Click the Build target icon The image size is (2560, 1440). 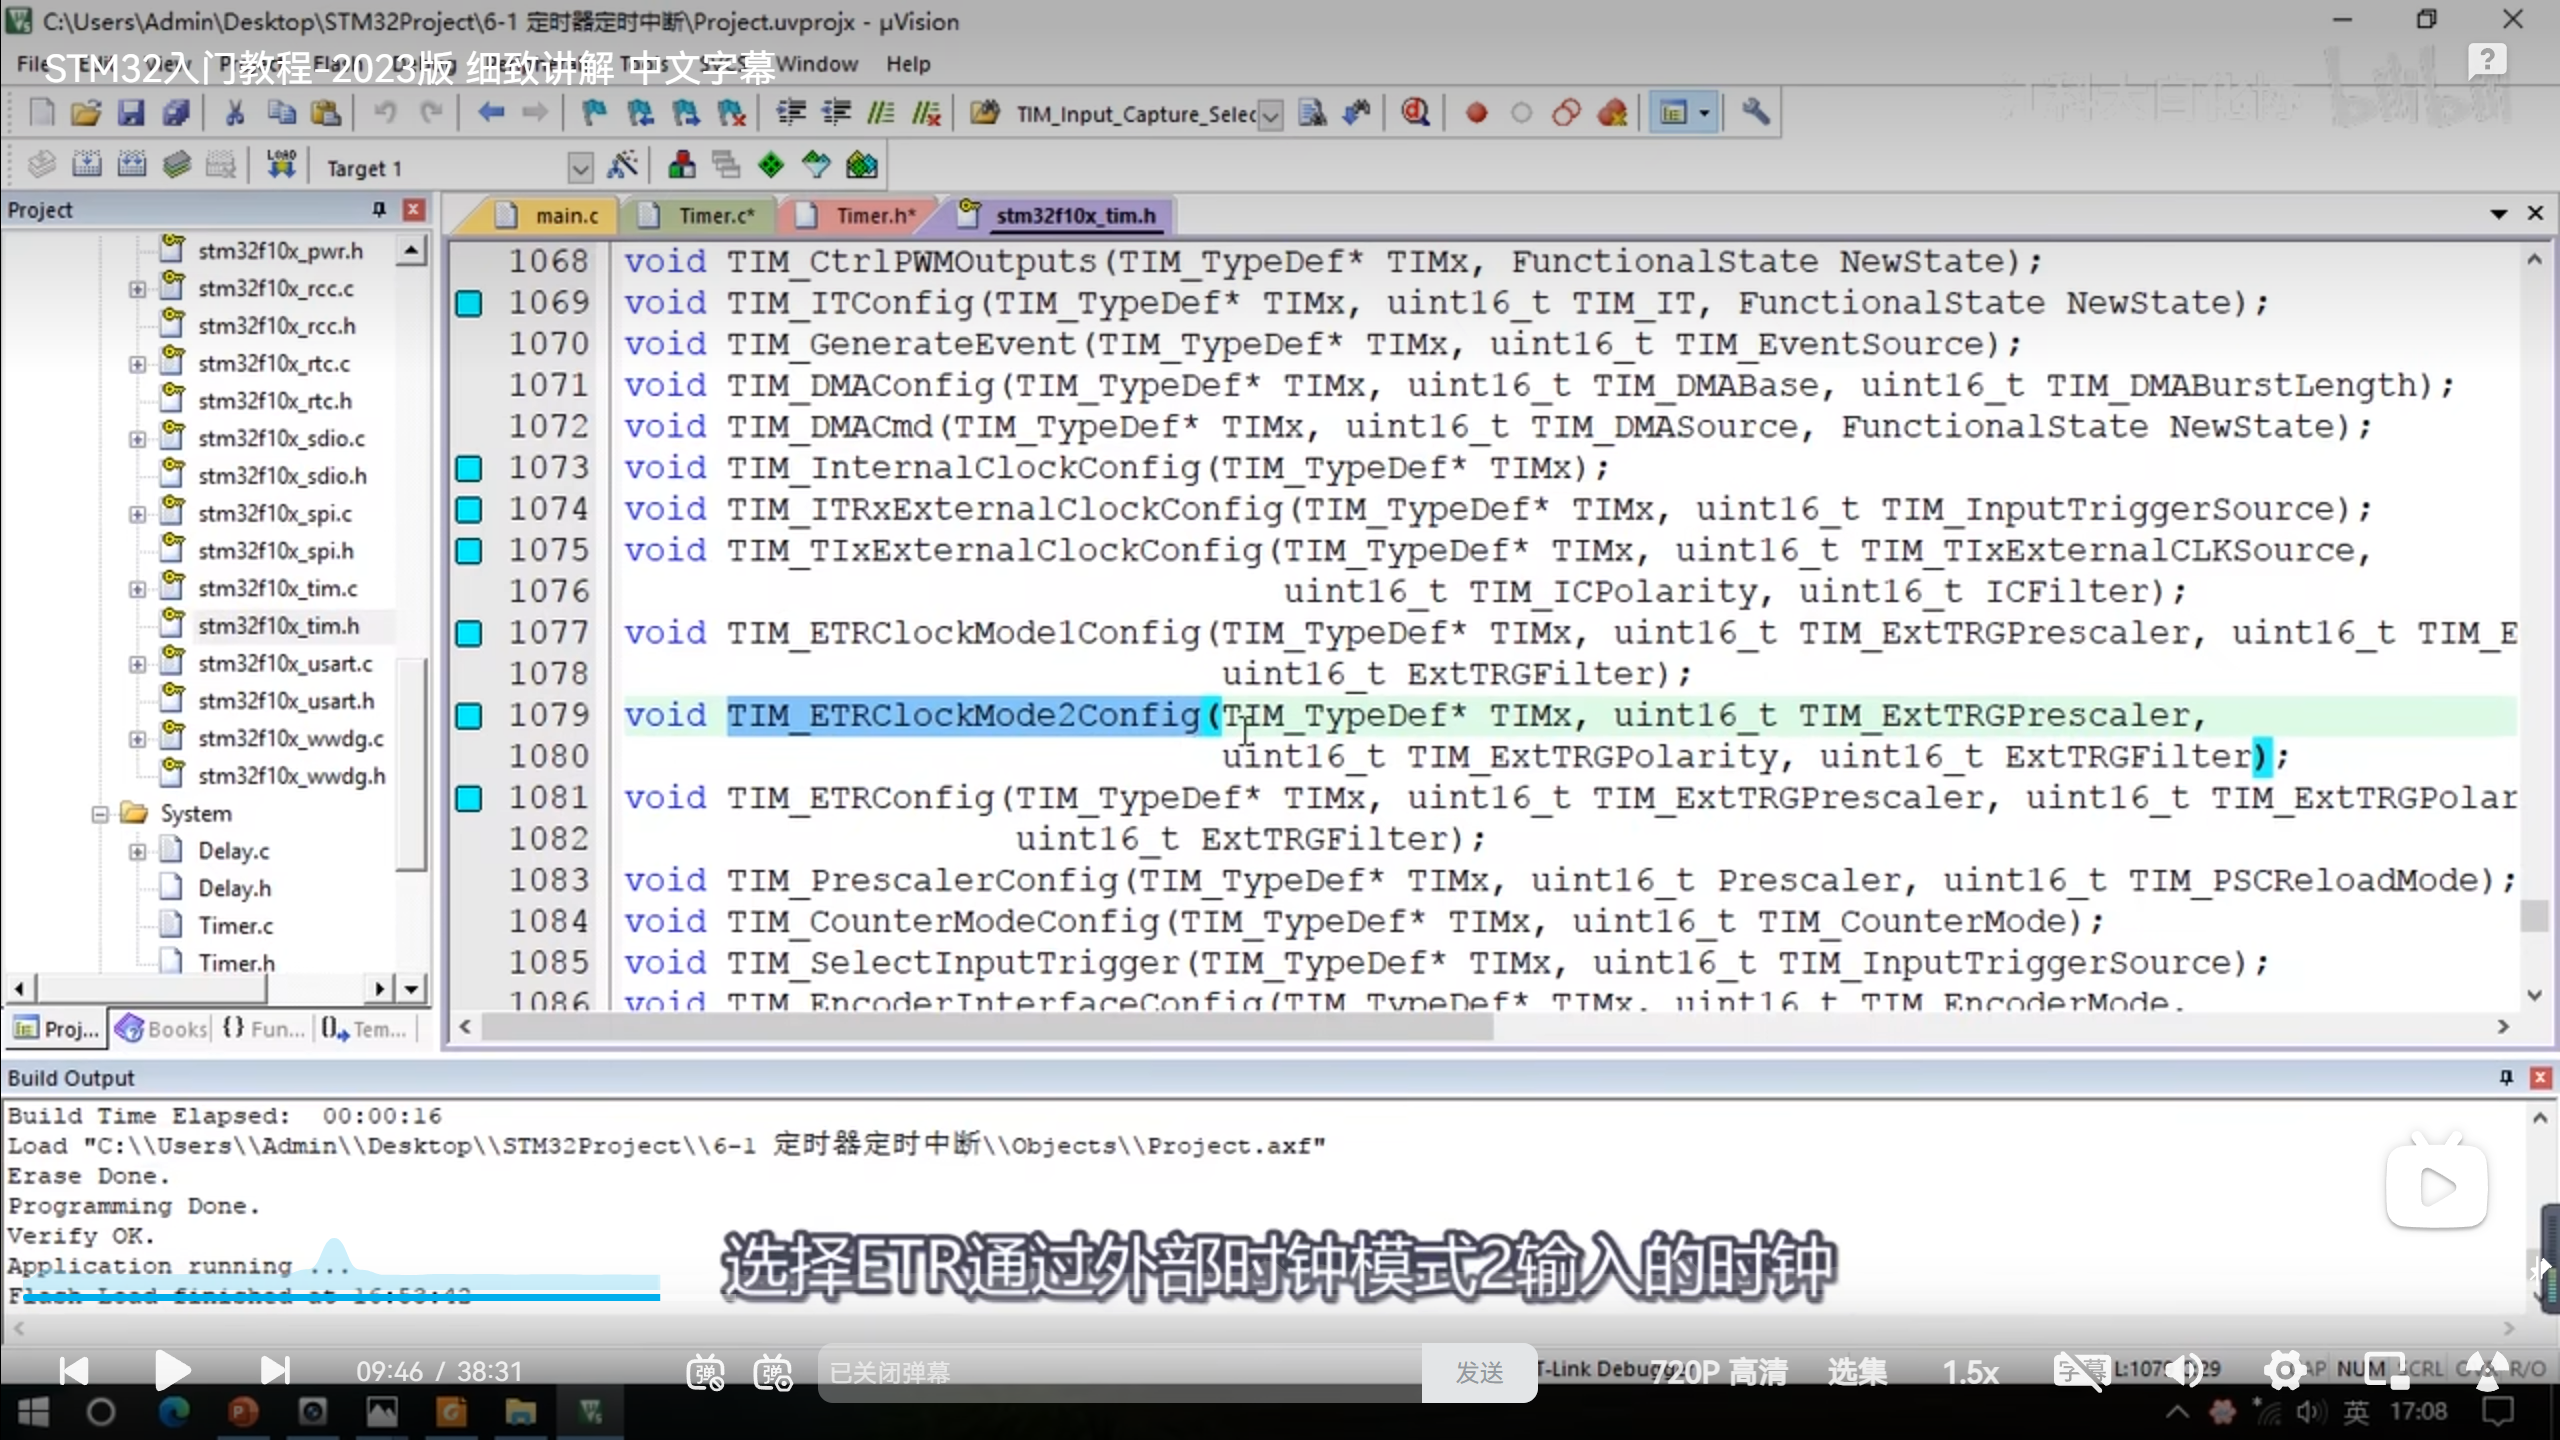point(87,164)
